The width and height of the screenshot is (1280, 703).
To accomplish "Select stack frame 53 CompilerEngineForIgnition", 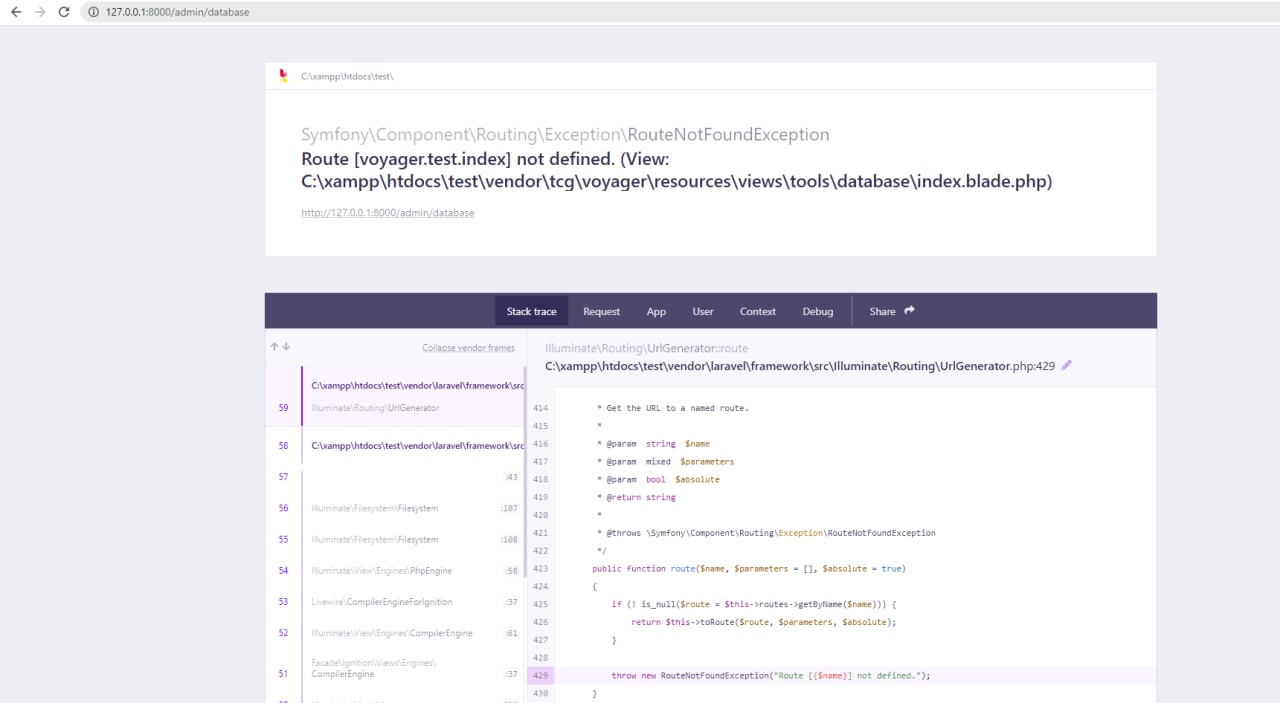I will (x=395, y=601).
